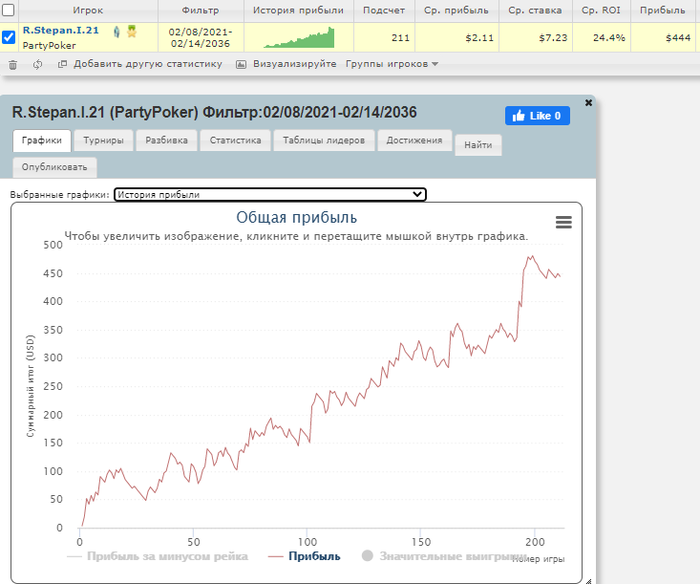700x584 pixels.
Task: Click the $444 profit cell
Action: click(663, 38)
